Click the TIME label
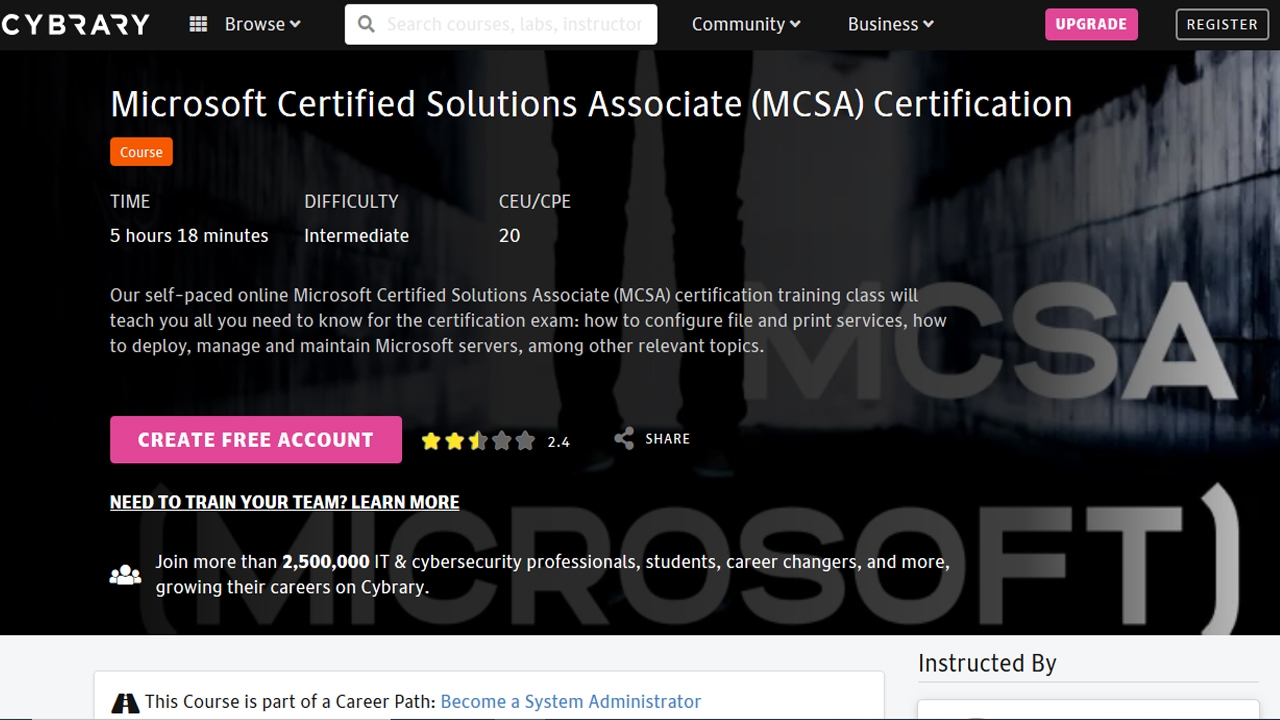This screenshot has width=1280, height=720. click(x=130, y=202)
